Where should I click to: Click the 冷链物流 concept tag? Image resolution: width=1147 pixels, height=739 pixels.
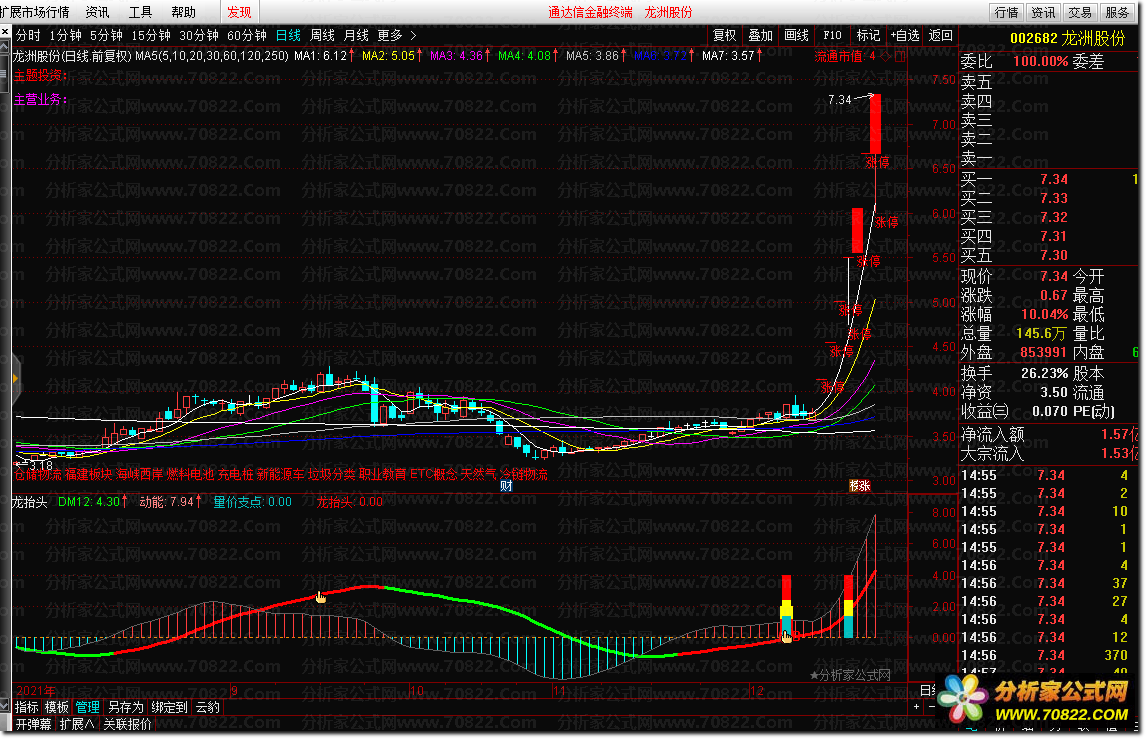click(524, 474)
